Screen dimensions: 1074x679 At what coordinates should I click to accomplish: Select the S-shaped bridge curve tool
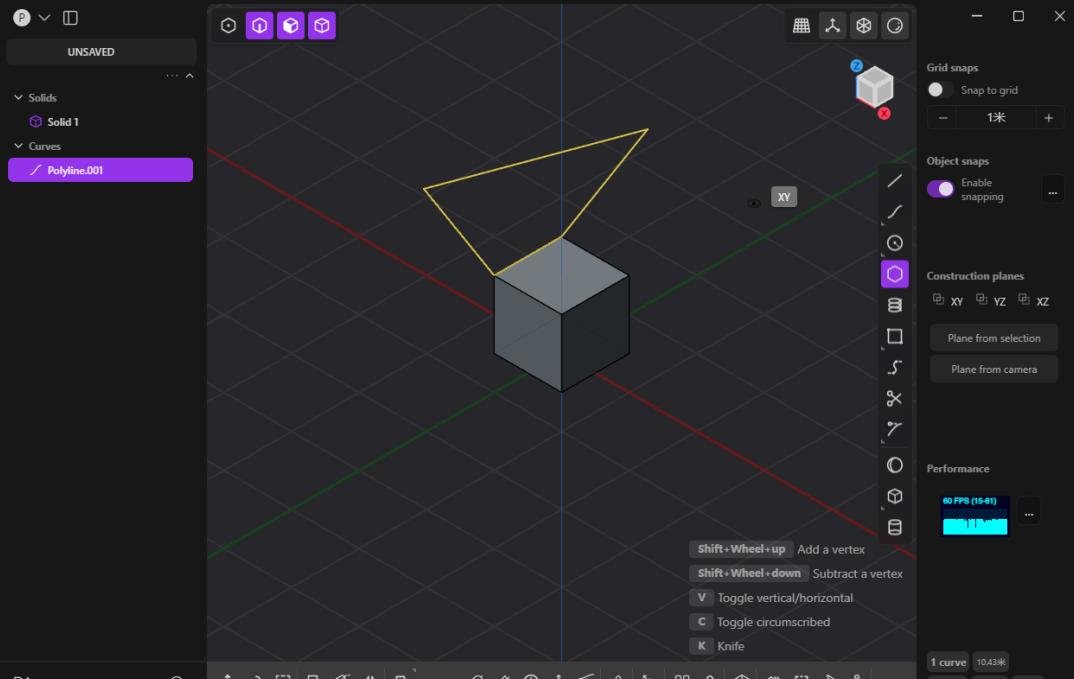click(895, 368)
